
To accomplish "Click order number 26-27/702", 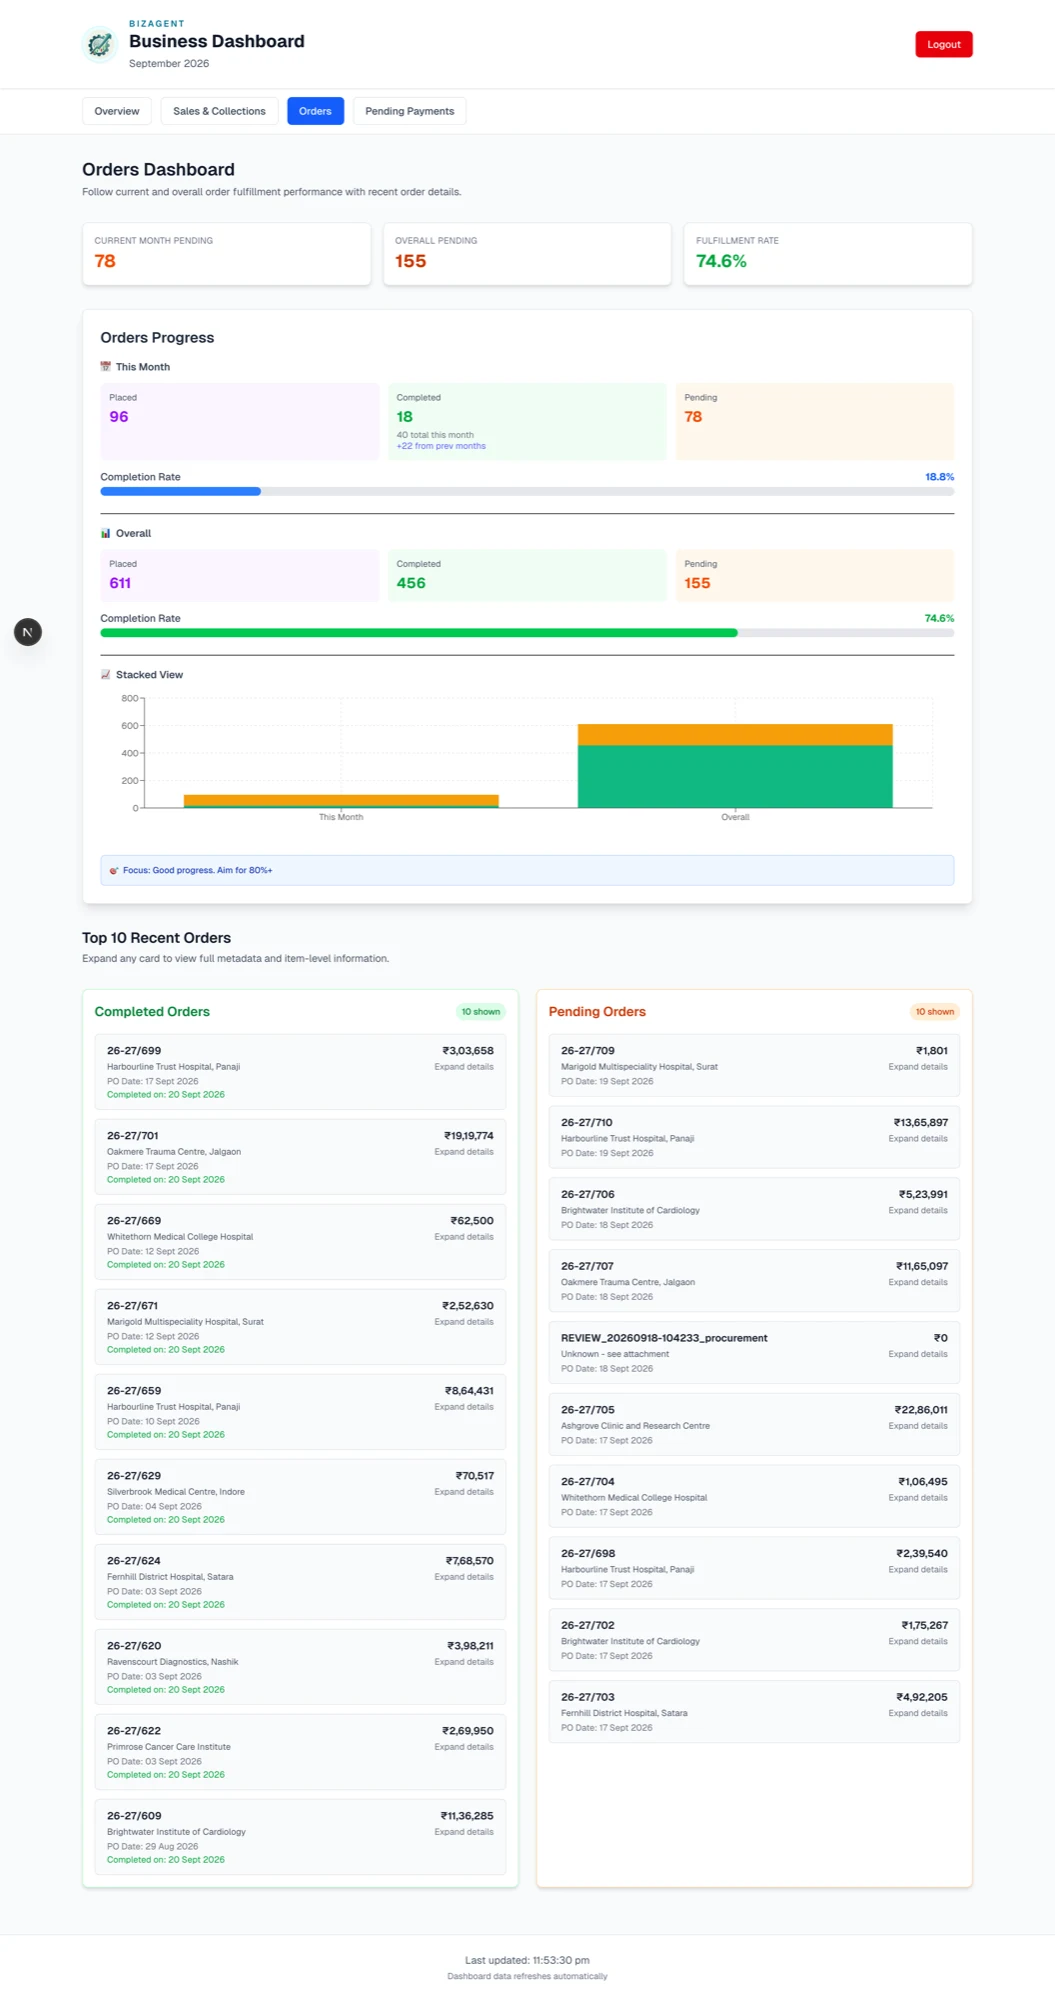I will click(588, 1626).
